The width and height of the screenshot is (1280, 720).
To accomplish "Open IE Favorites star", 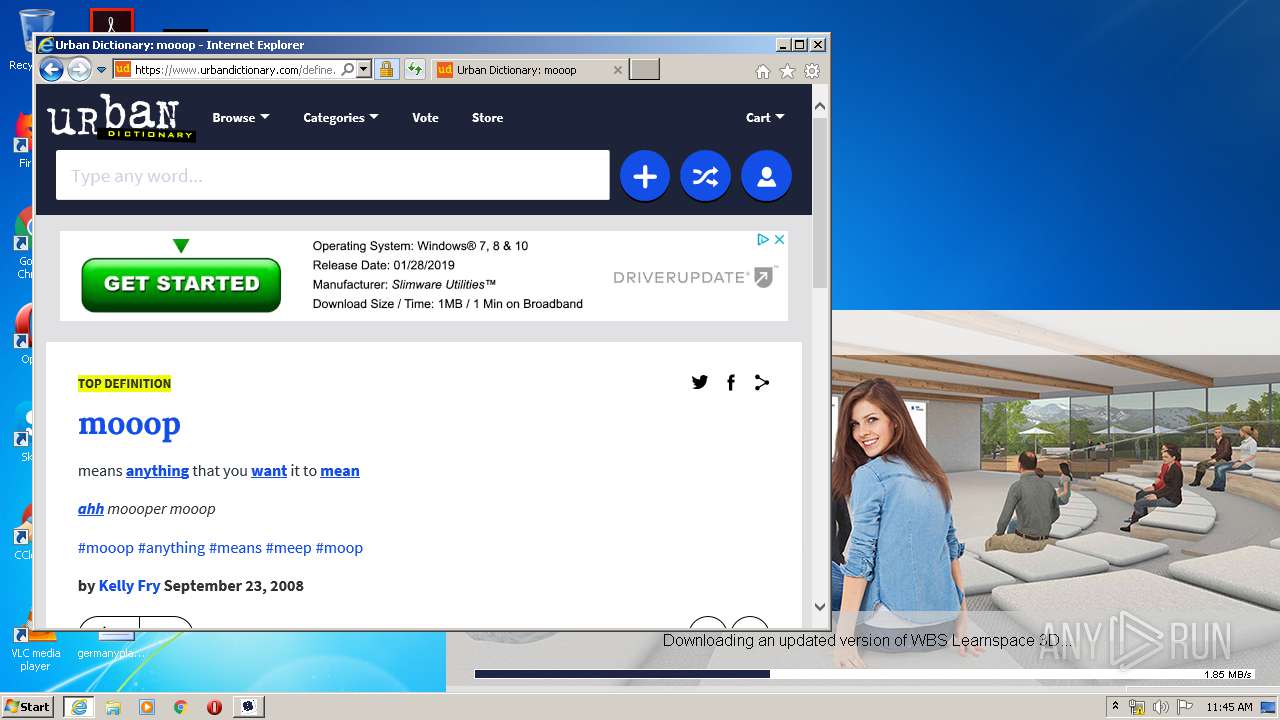I will 788,71.
